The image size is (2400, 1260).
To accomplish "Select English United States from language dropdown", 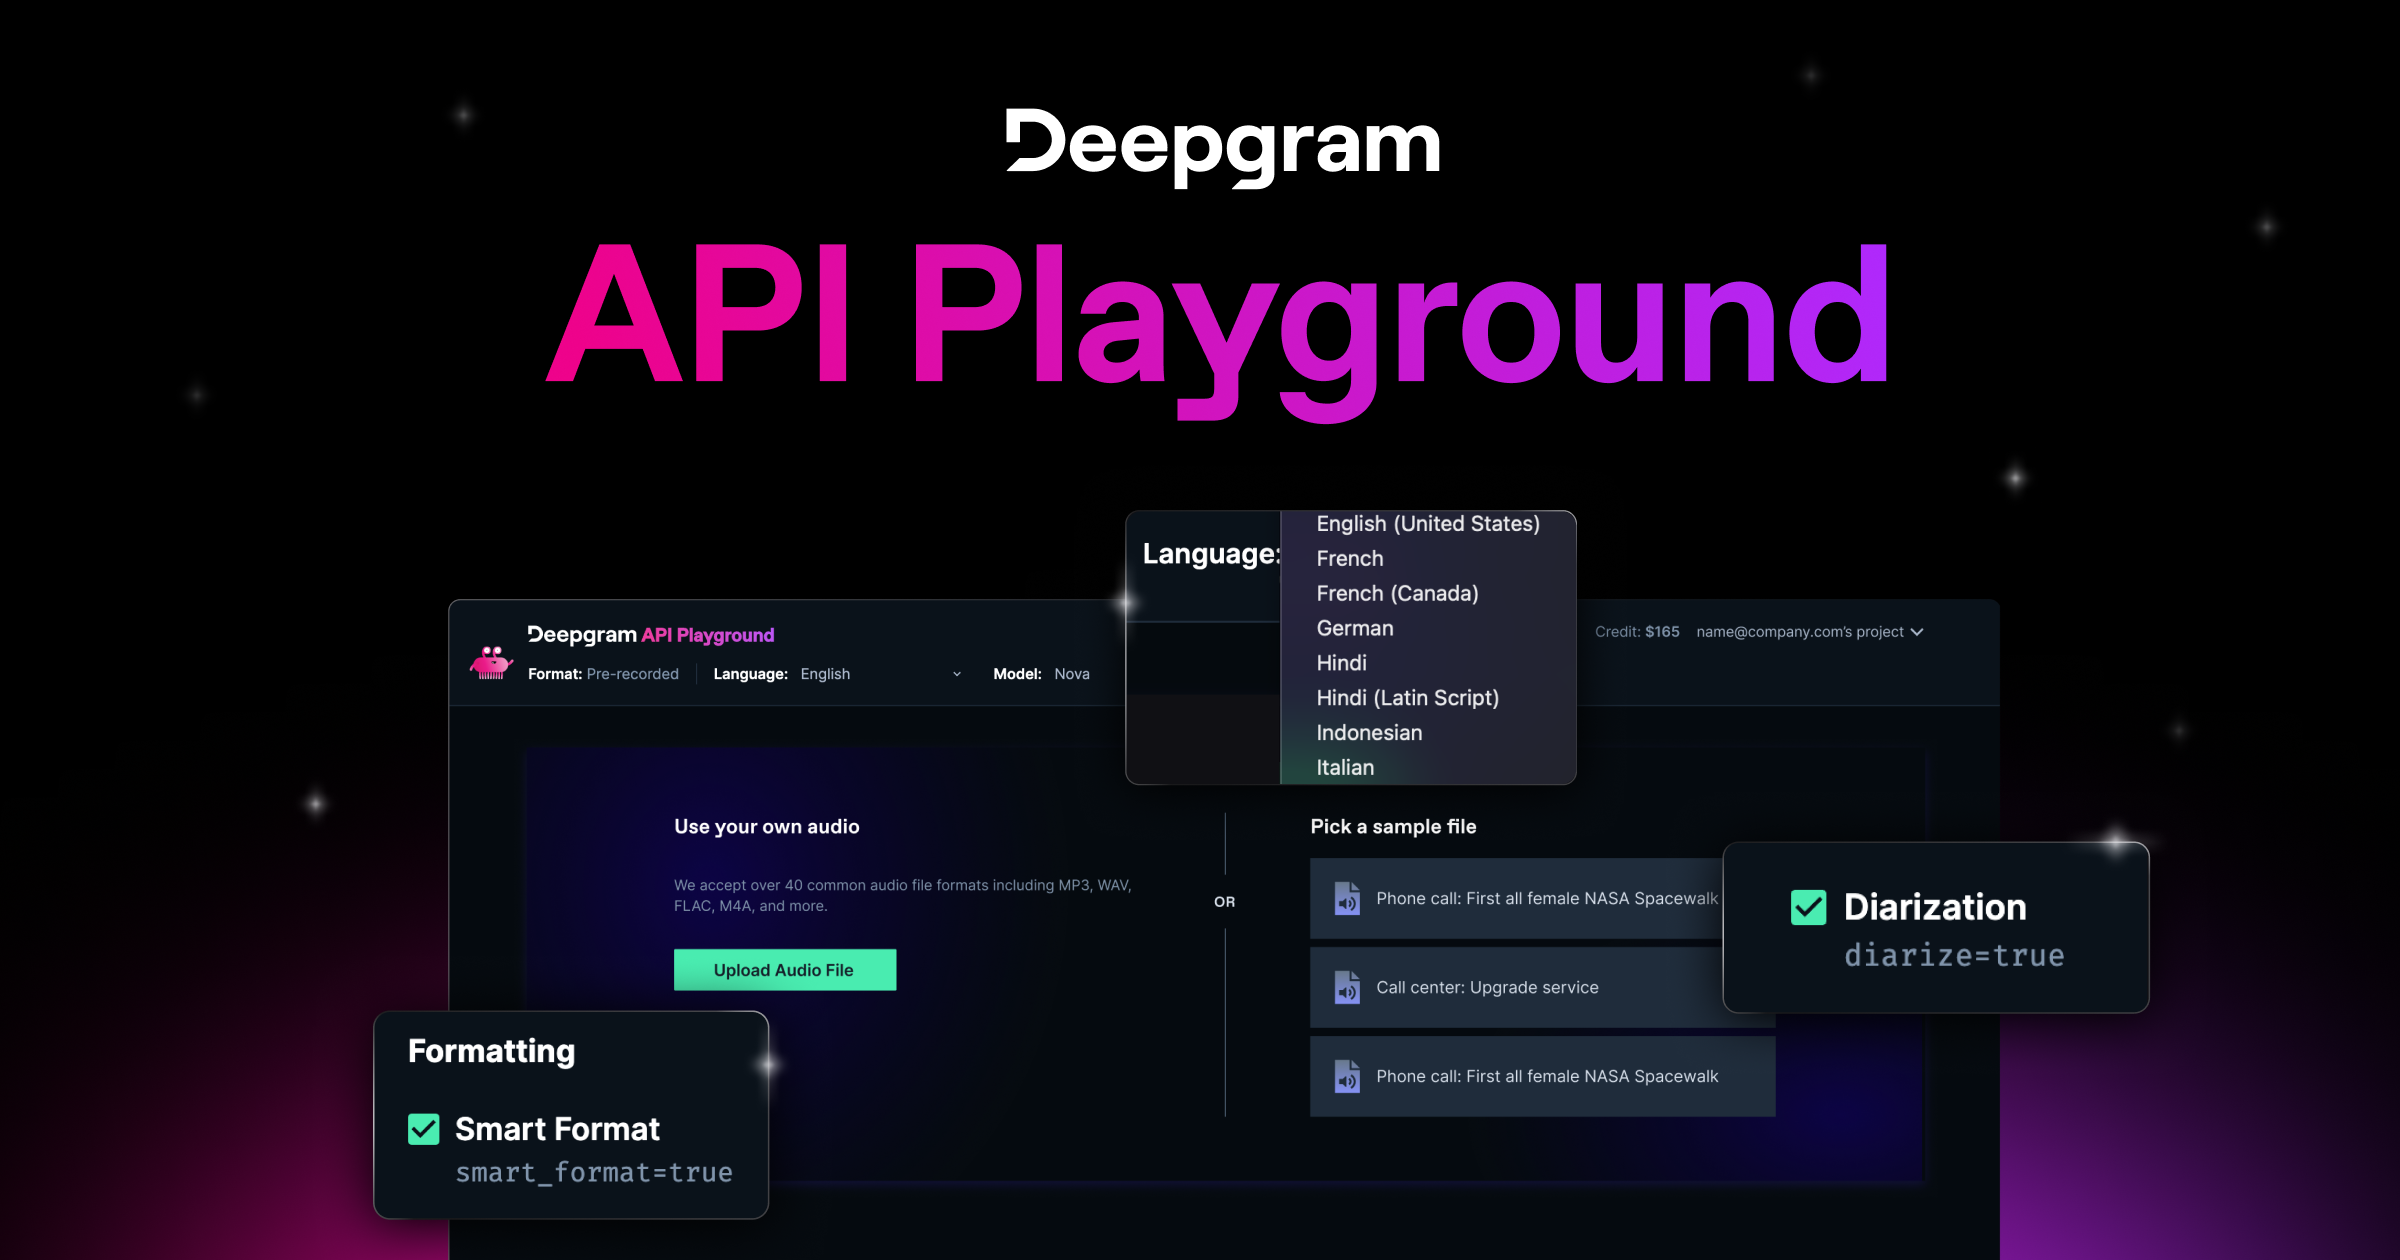I will (1427, 522).
